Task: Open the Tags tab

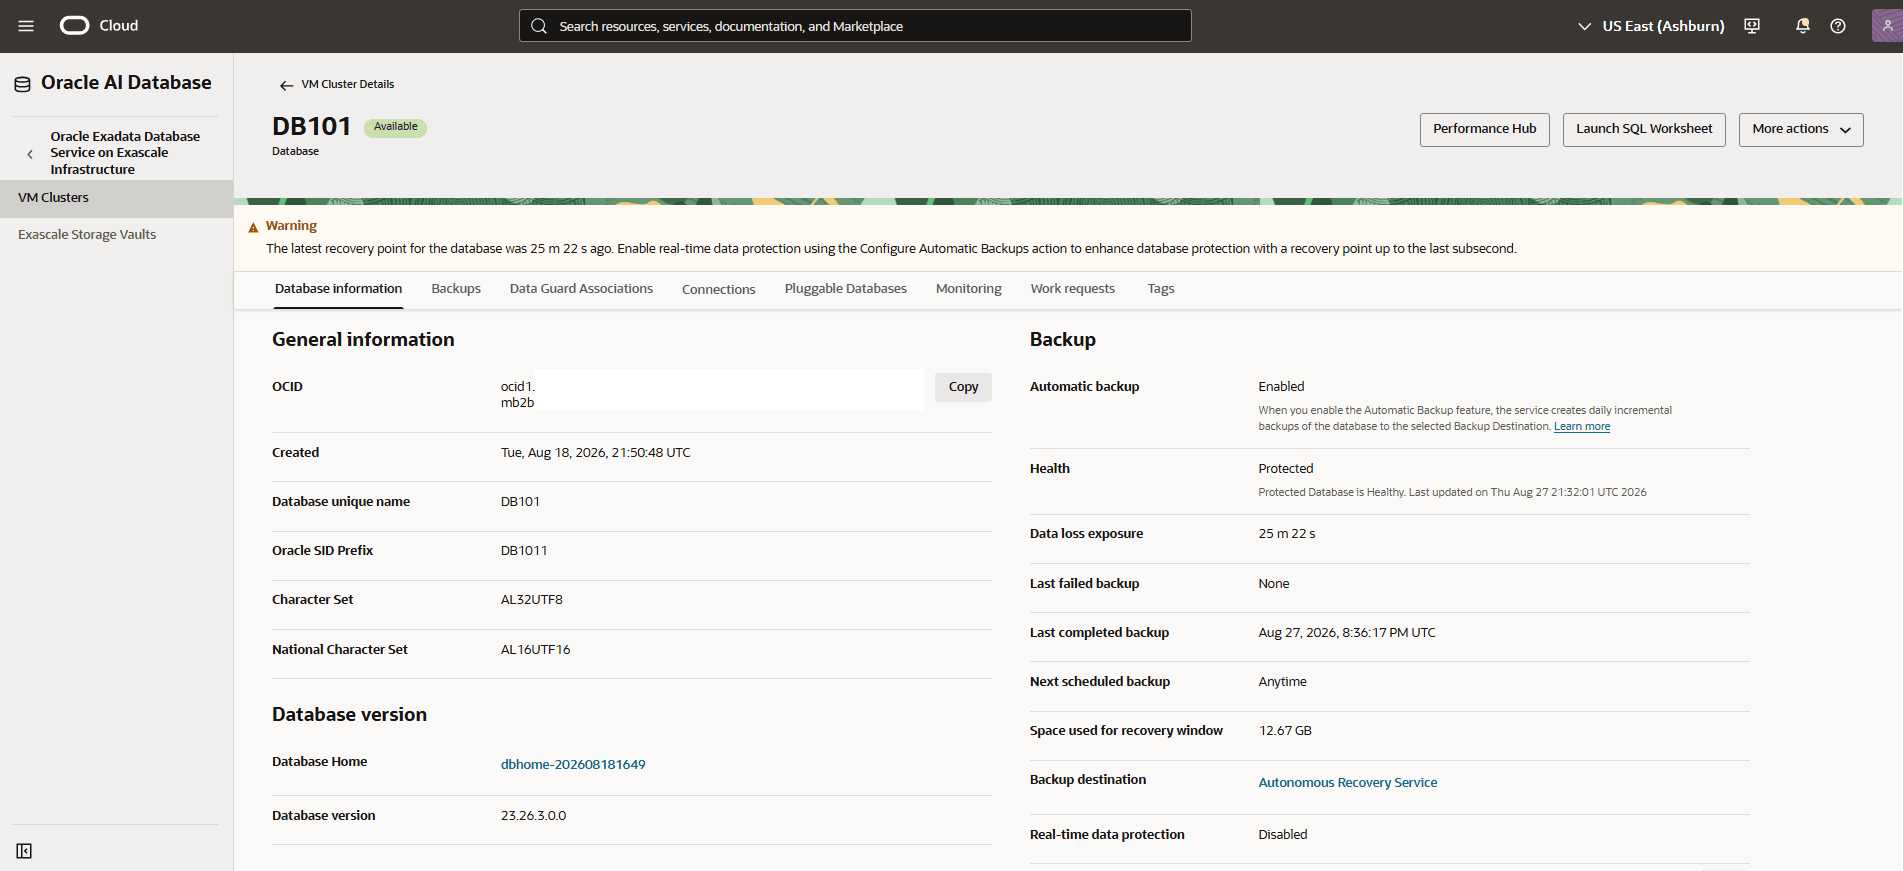Action: pyautogui.click(x=1160, y=289)
